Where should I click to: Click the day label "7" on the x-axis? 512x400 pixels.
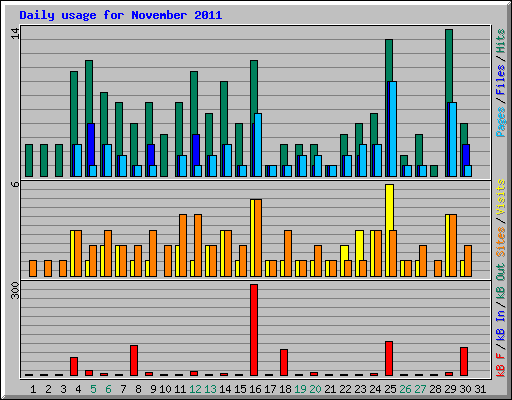pos(123,389)
